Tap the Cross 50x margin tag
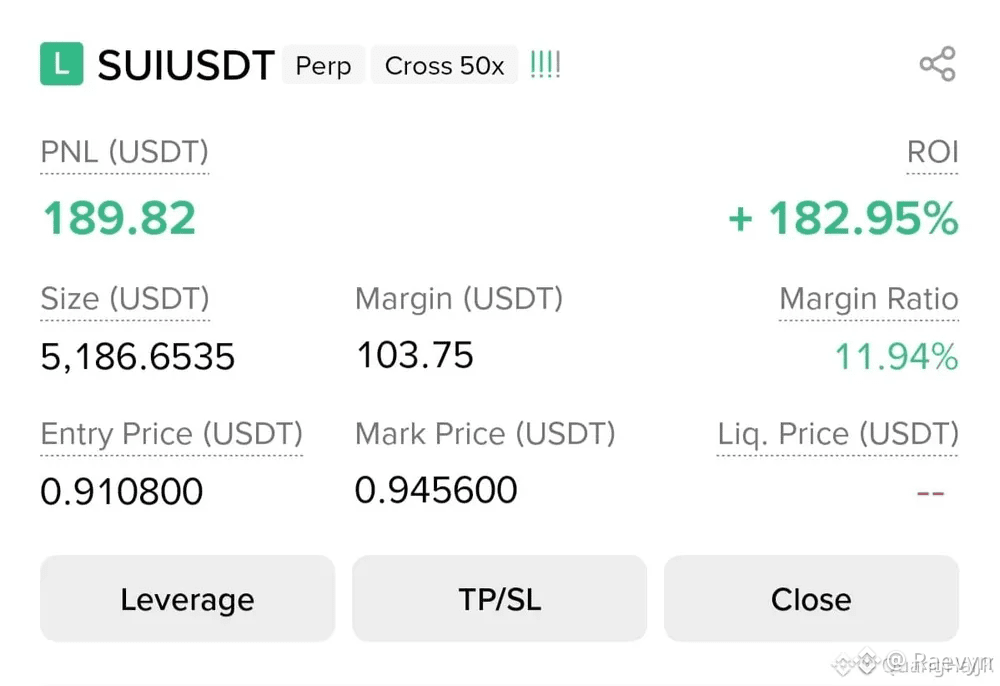This screenshot has width=1000, height=686. (445, 65)
